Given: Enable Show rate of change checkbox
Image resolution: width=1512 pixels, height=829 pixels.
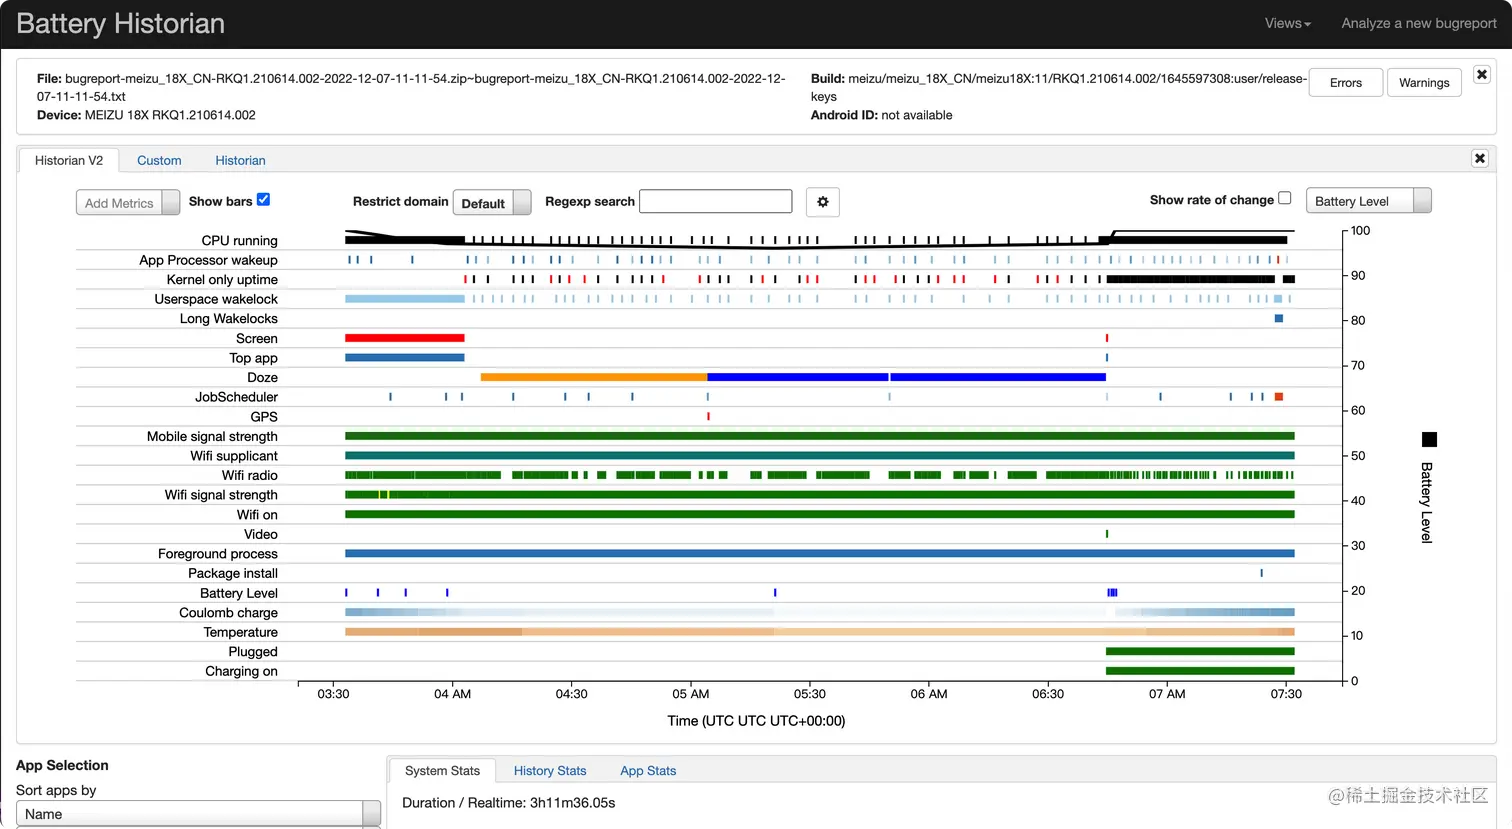Looking at the screenshot, I should click(x=1285, y=198).
